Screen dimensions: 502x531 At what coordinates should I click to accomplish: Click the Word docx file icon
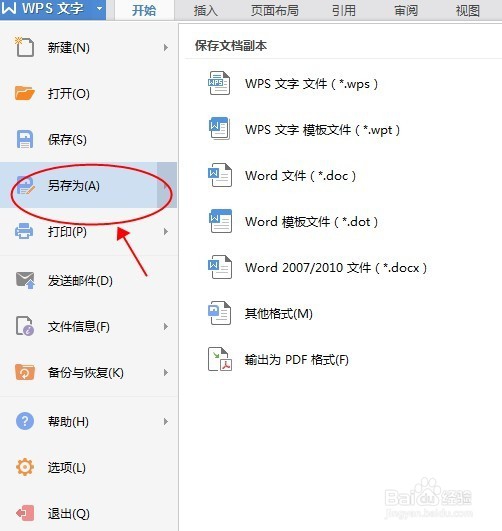tap(220, 267)
